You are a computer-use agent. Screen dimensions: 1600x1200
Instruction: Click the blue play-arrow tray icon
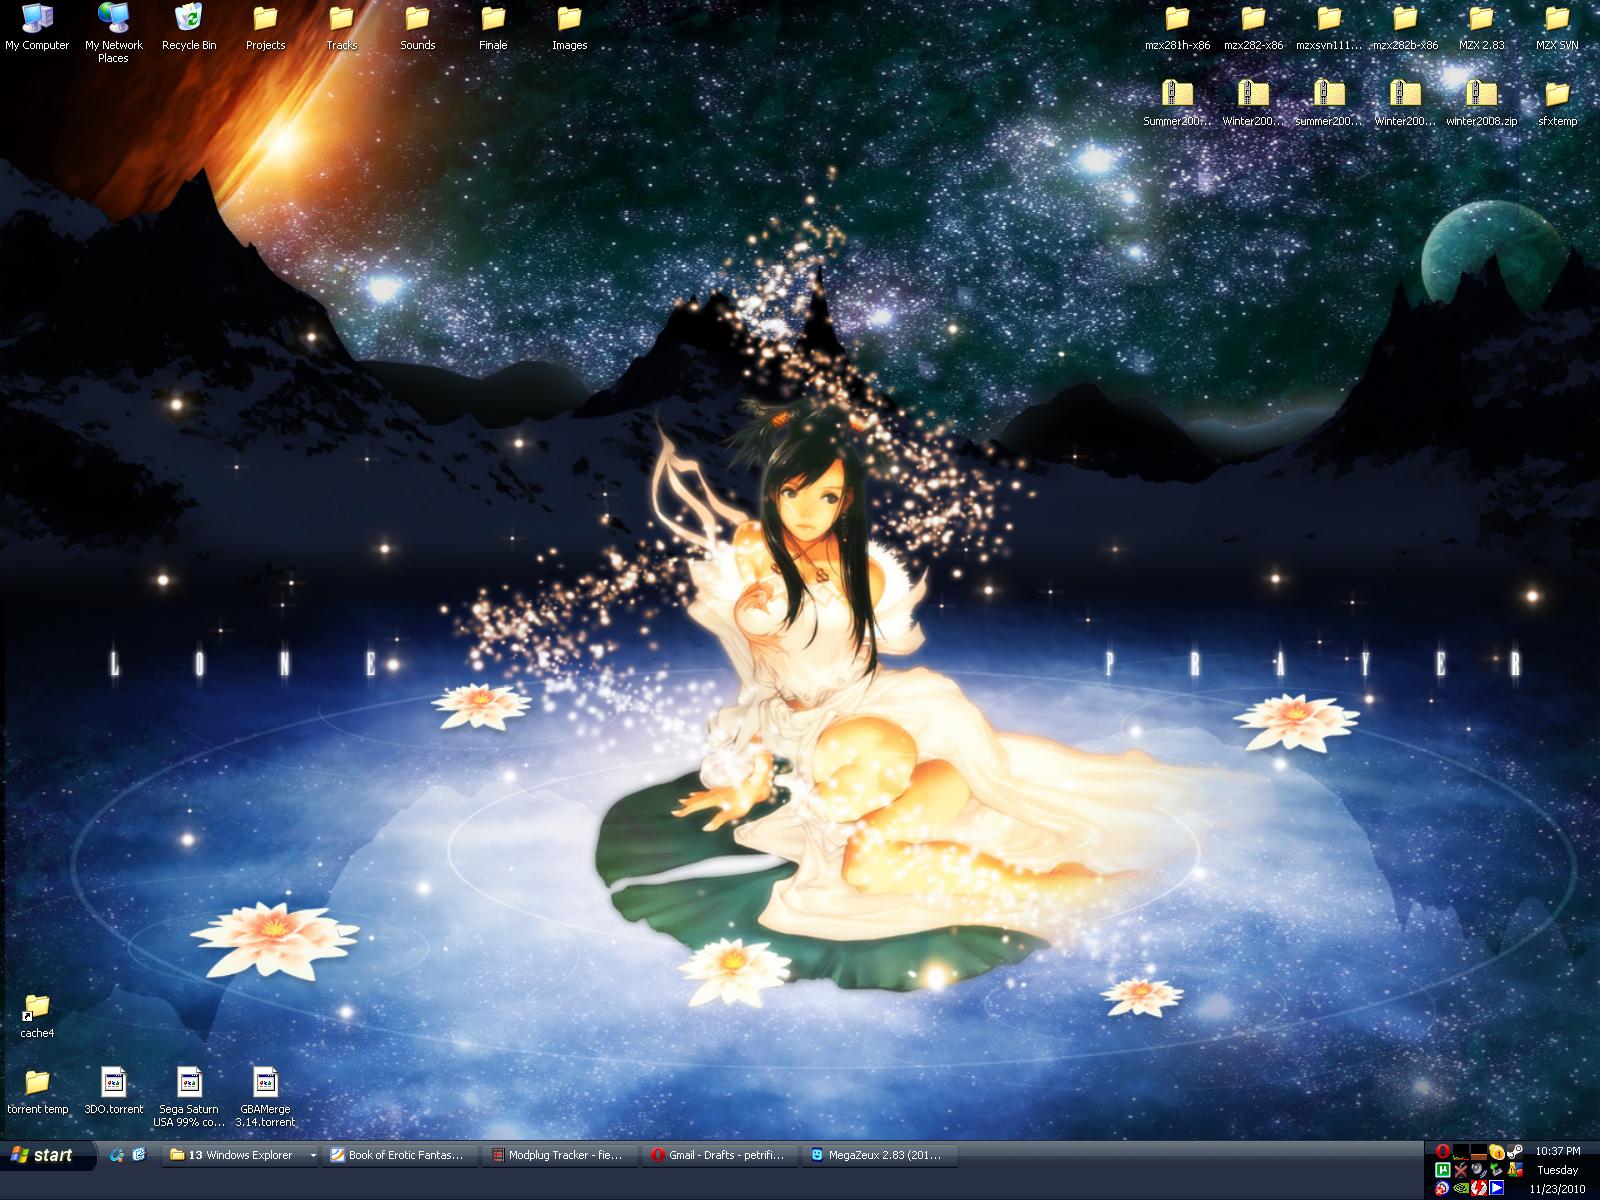[1496, 1188]
